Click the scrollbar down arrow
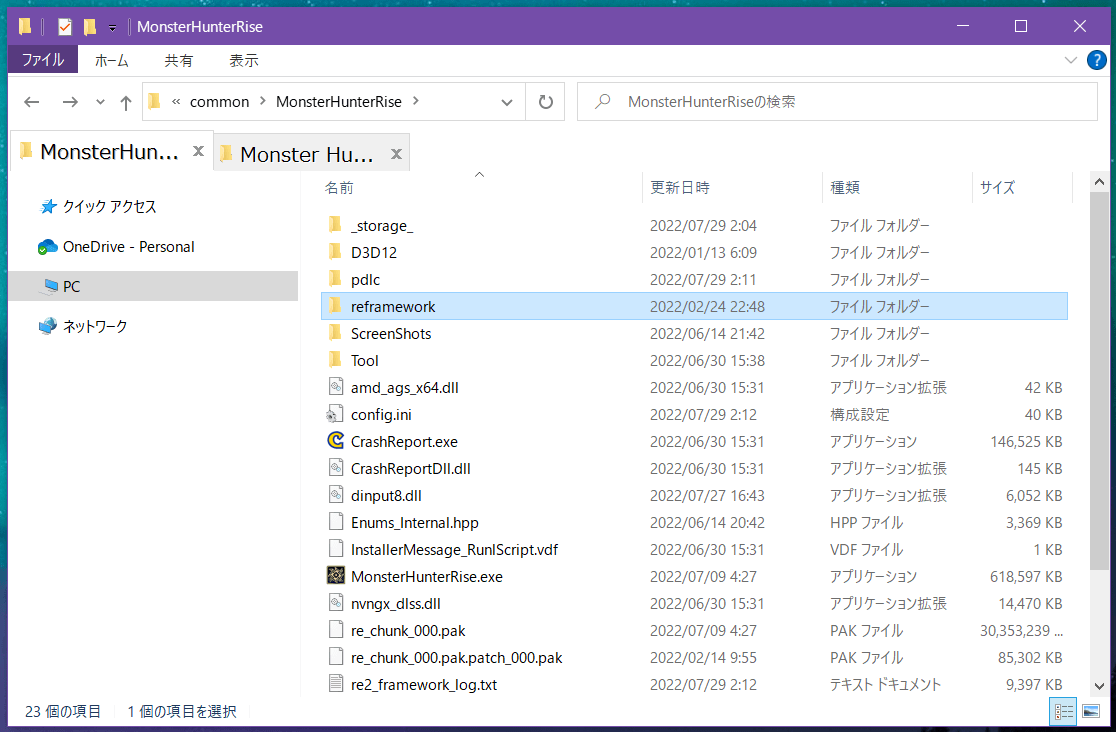The width and height of the screenshot is (1116, 732). (1099, 686)
